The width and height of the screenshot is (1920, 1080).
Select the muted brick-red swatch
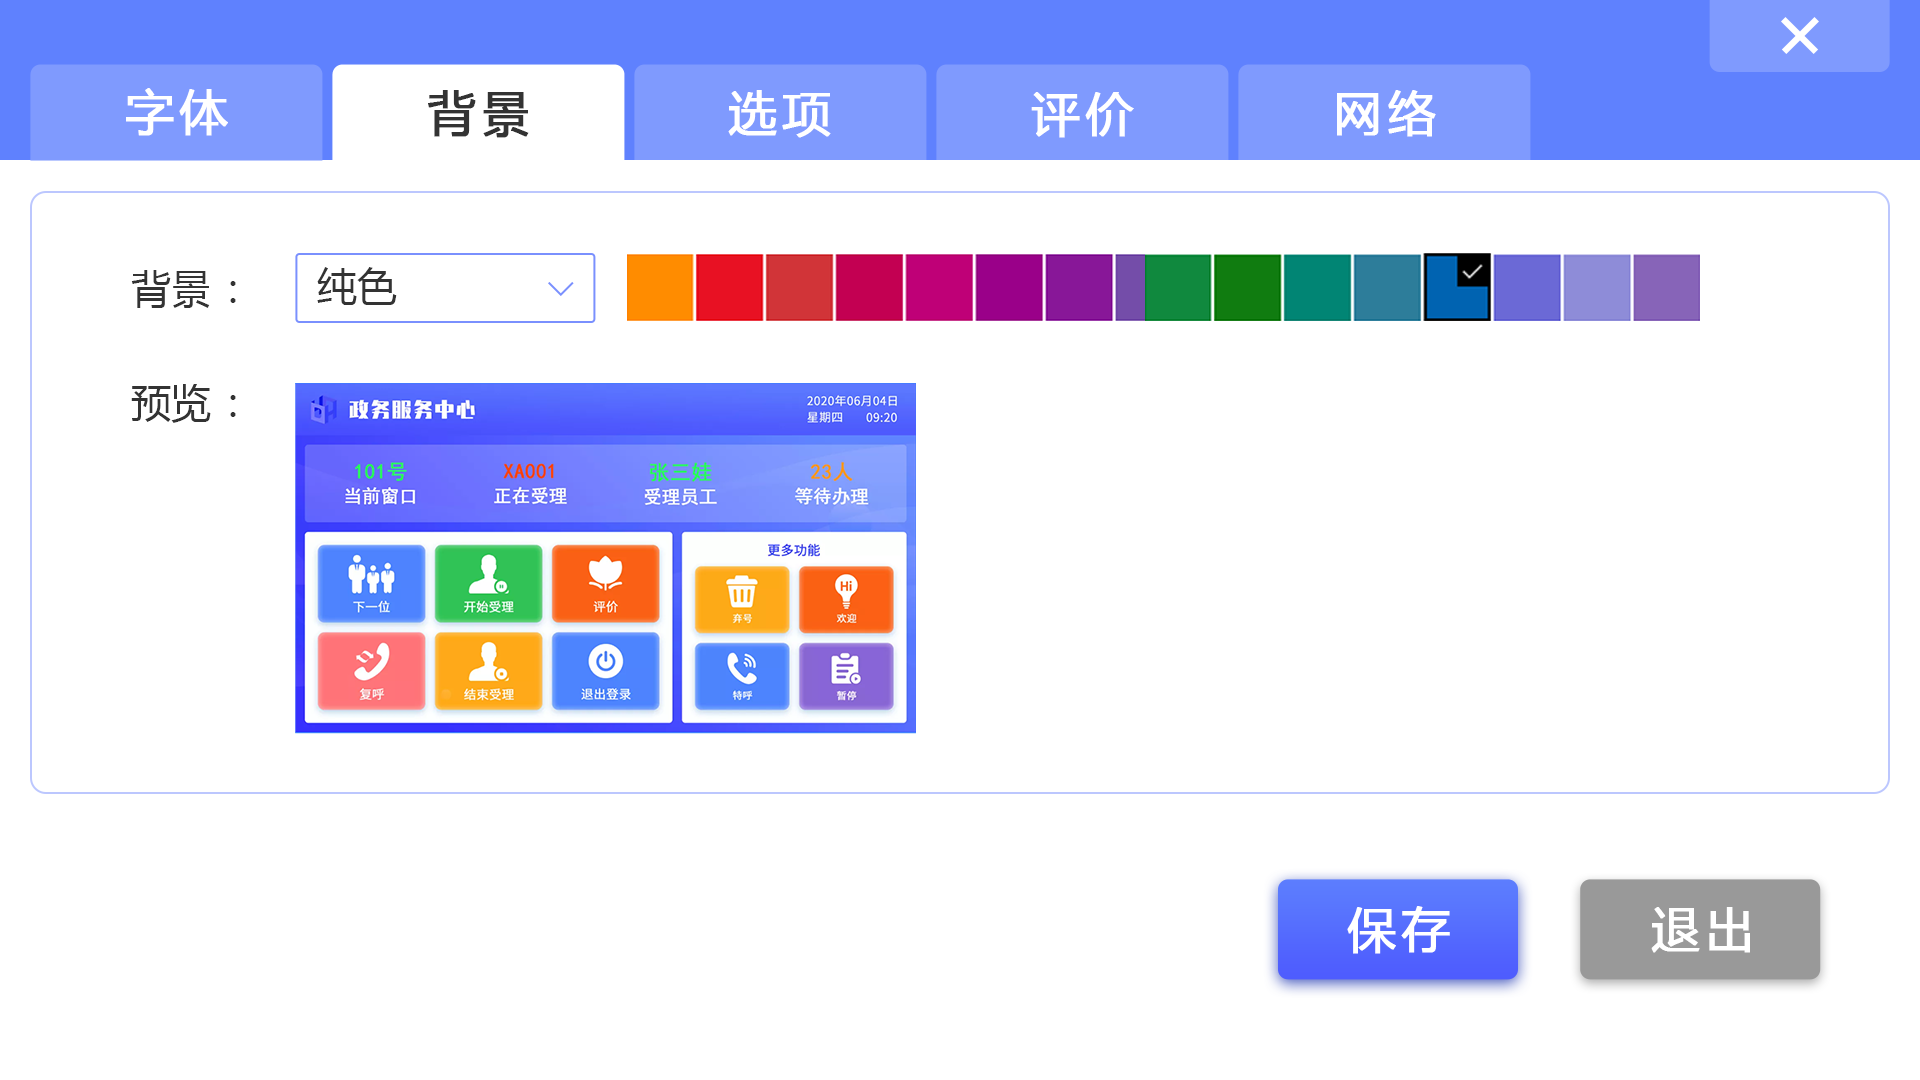800,288
